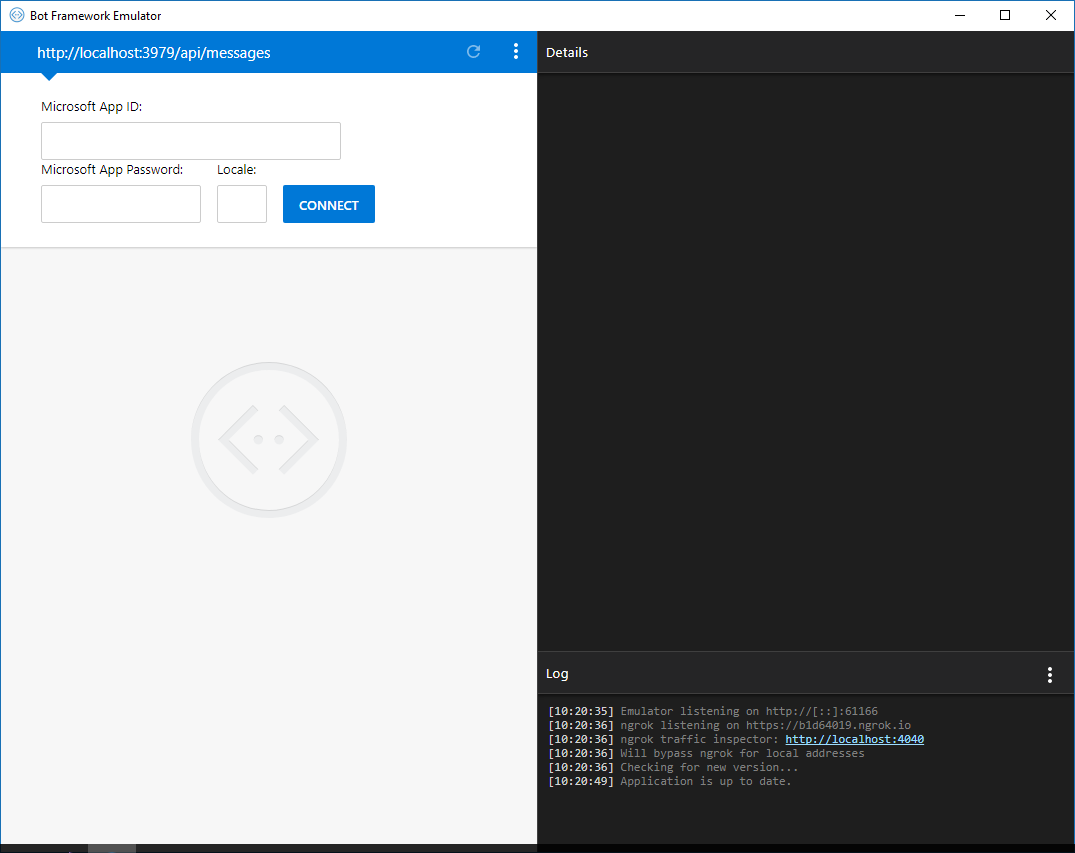
Task: Click the CONNECT button
Action: click(x=328, y=204)
